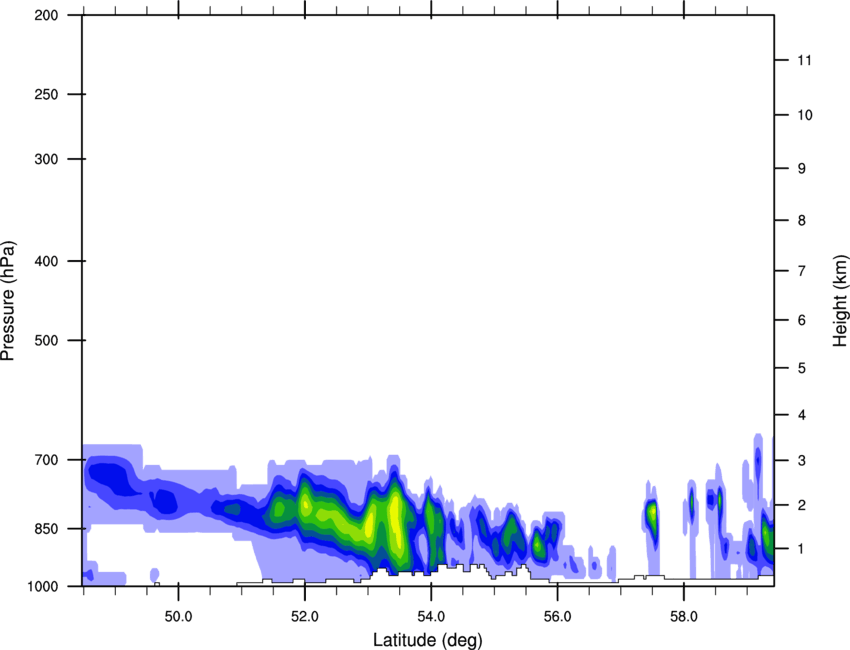The image size is (850, 650).
Task: Click the 10 km height label
Action: pos(804,115)
